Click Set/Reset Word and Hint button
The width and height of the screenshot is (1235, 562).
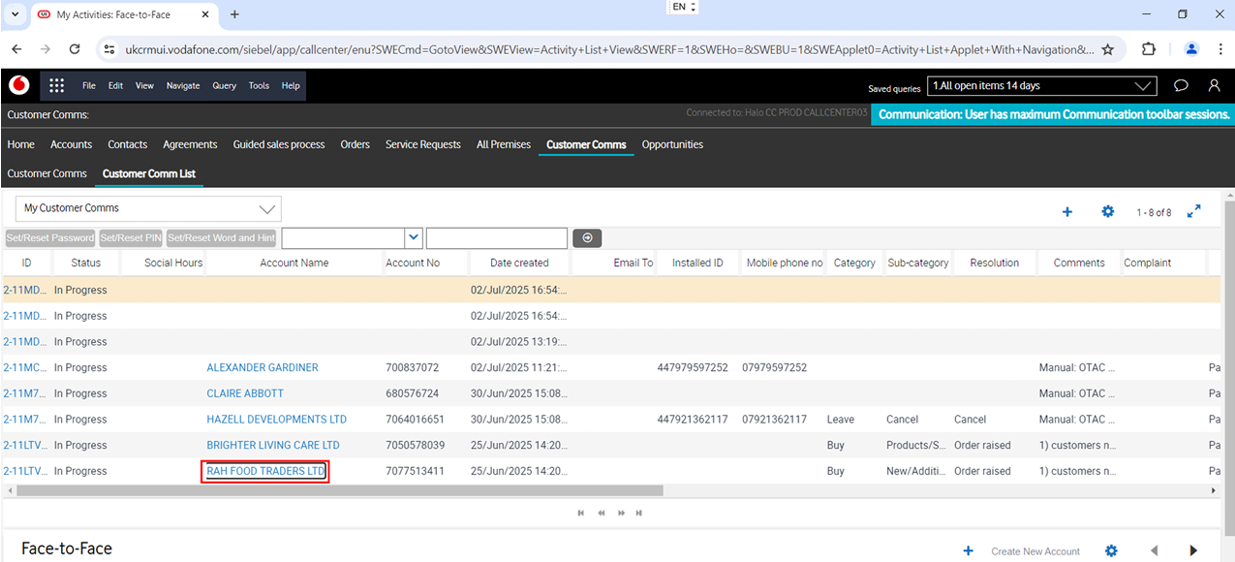(x=222, y=238)
